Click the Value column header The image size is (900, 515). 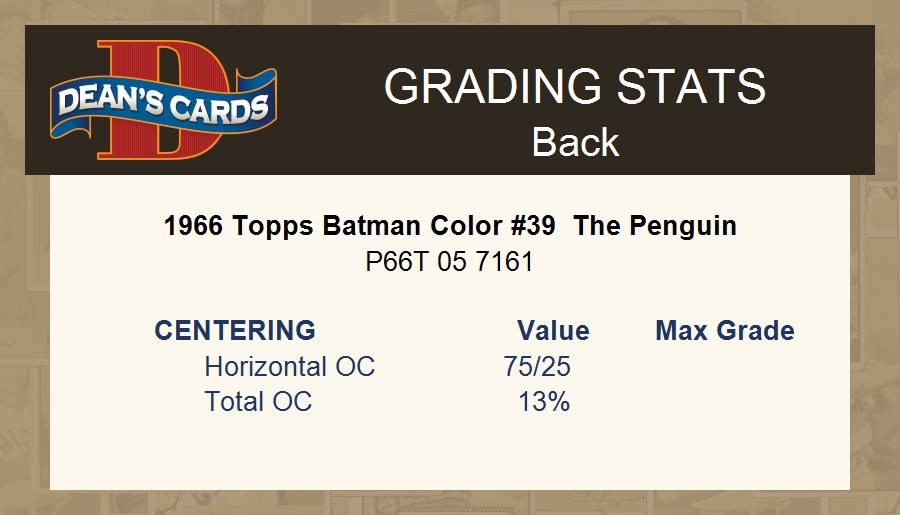click(553, 331)
